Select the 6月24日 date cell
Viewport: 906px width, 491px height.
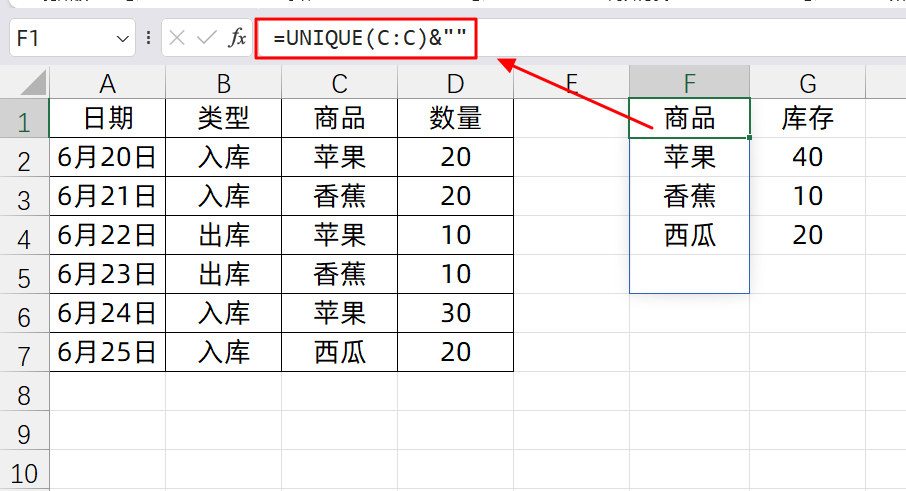[107, 313]
